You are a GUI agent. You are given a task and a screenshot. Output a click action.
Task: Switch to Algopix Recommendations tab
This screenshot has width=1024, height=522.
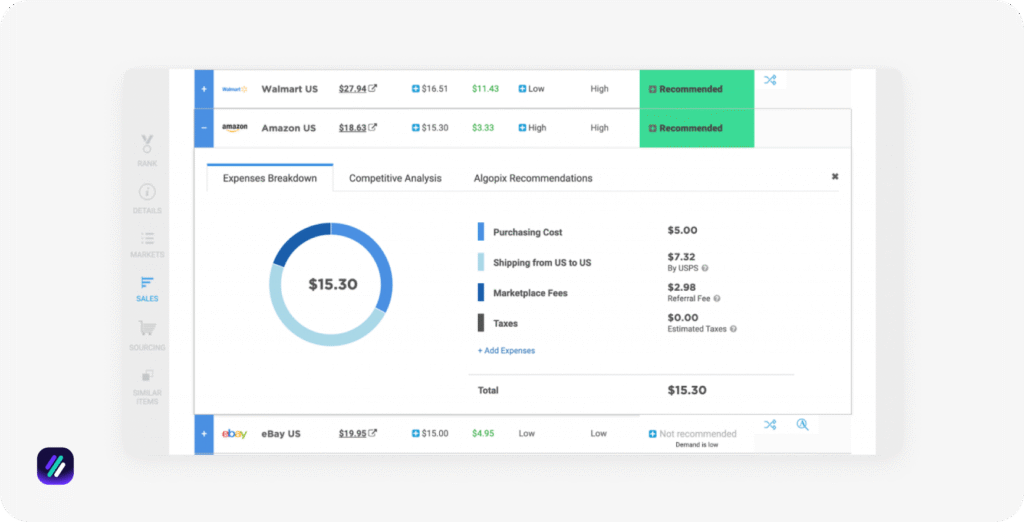533,178
